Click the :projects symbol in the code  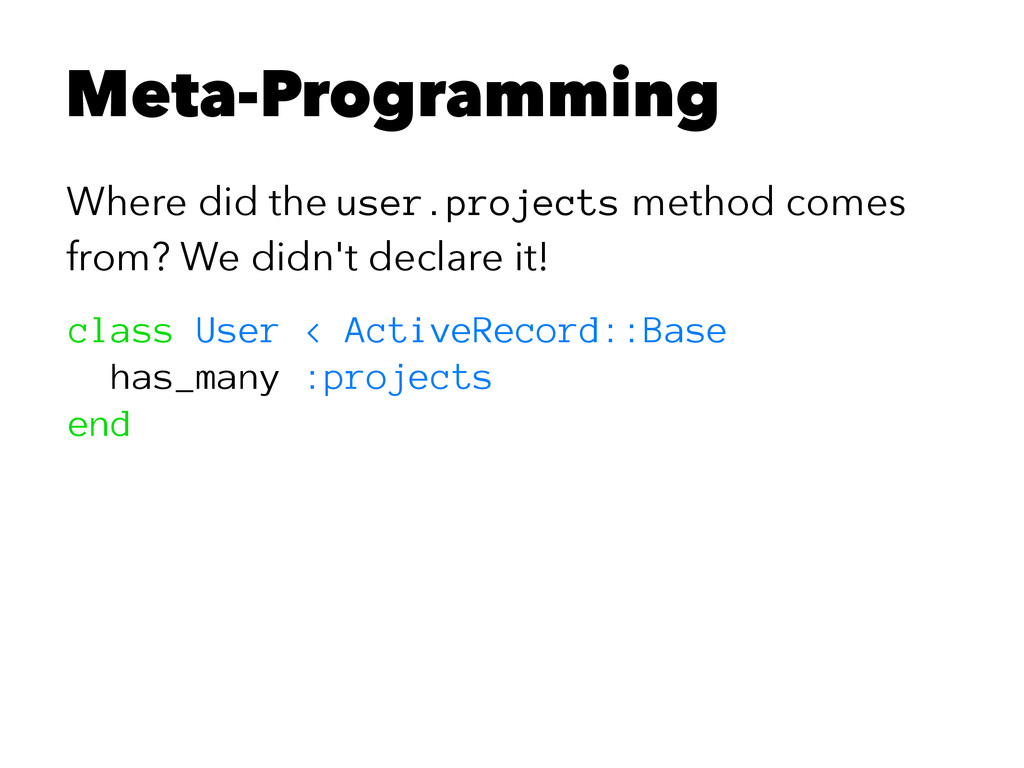[396, 379]
